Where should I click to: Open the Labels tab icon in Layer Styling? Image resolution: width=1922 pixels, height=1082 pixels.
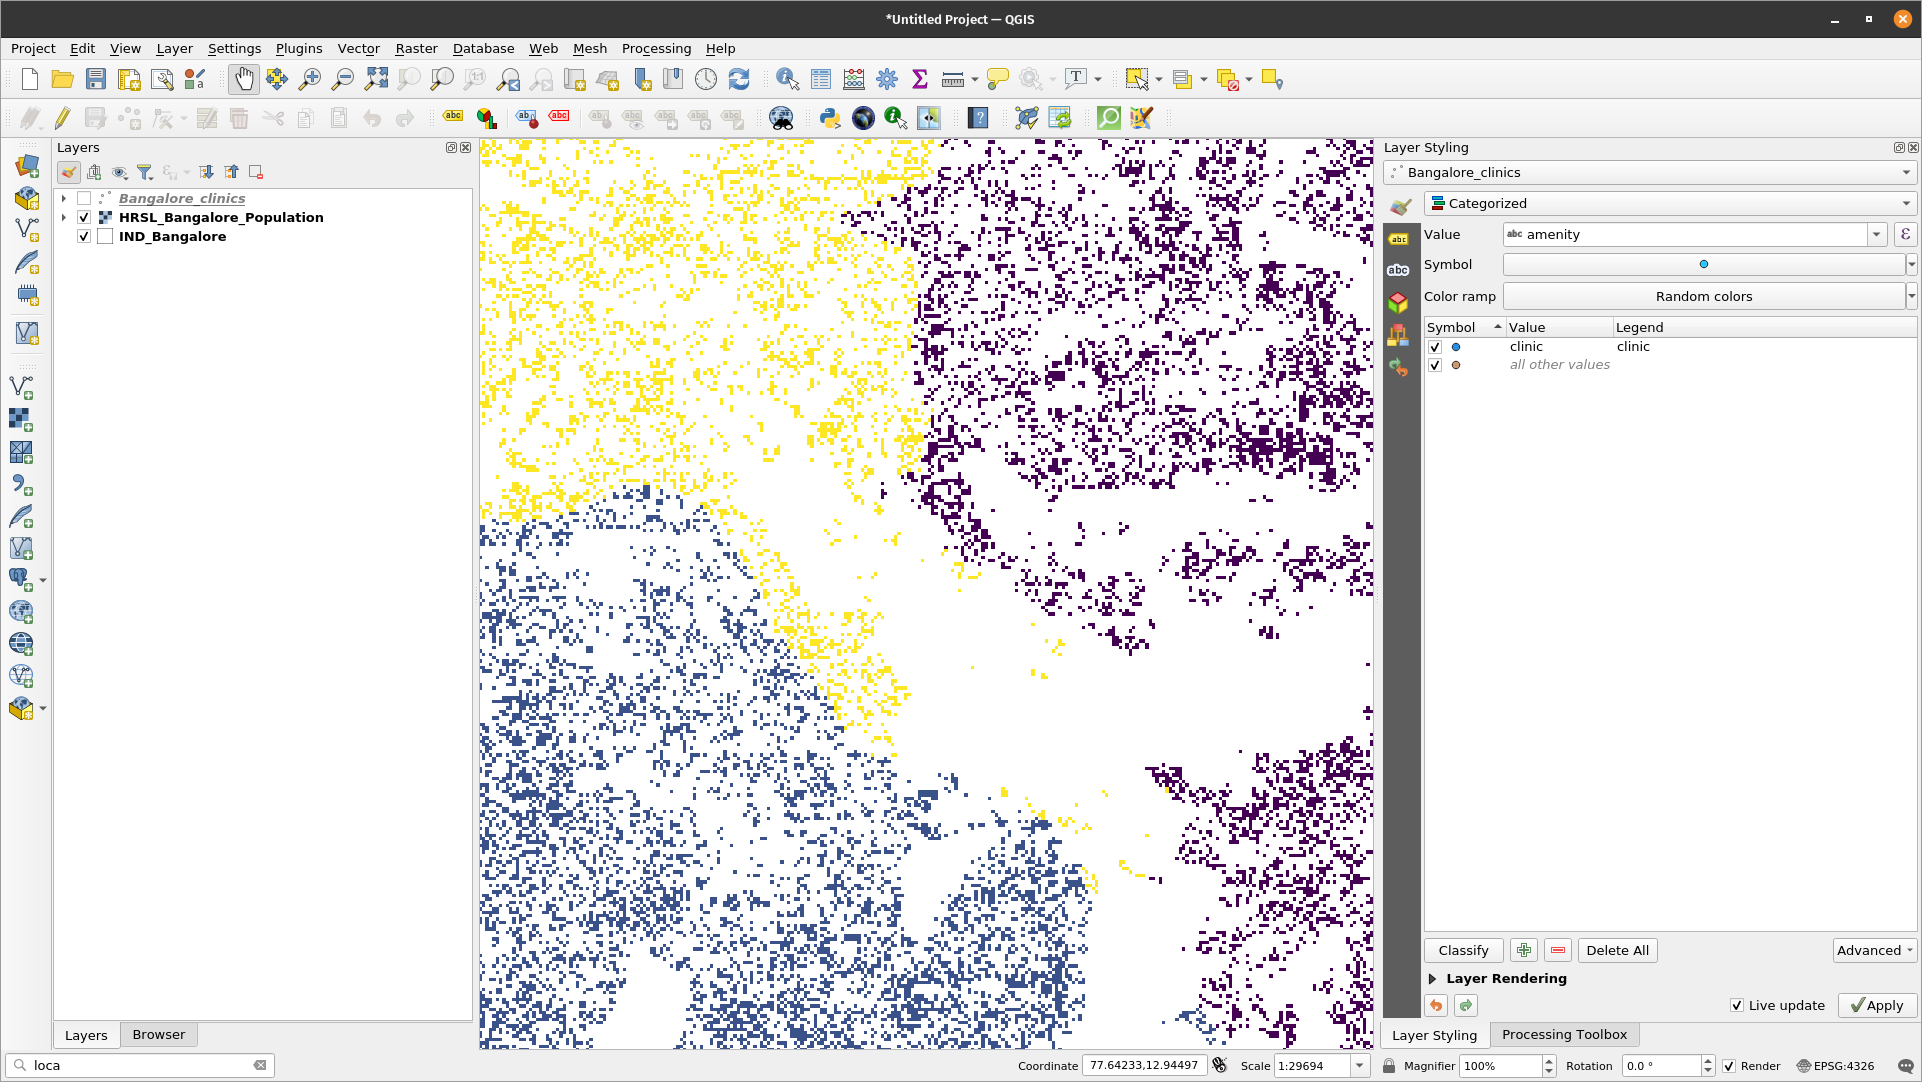[1398, 239]
